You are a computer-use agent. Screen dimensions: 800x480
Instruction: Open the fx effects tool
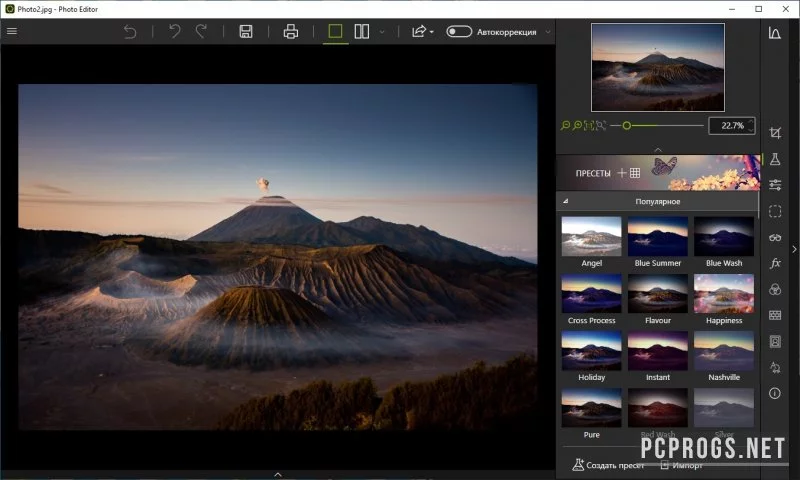pos(775,263)
